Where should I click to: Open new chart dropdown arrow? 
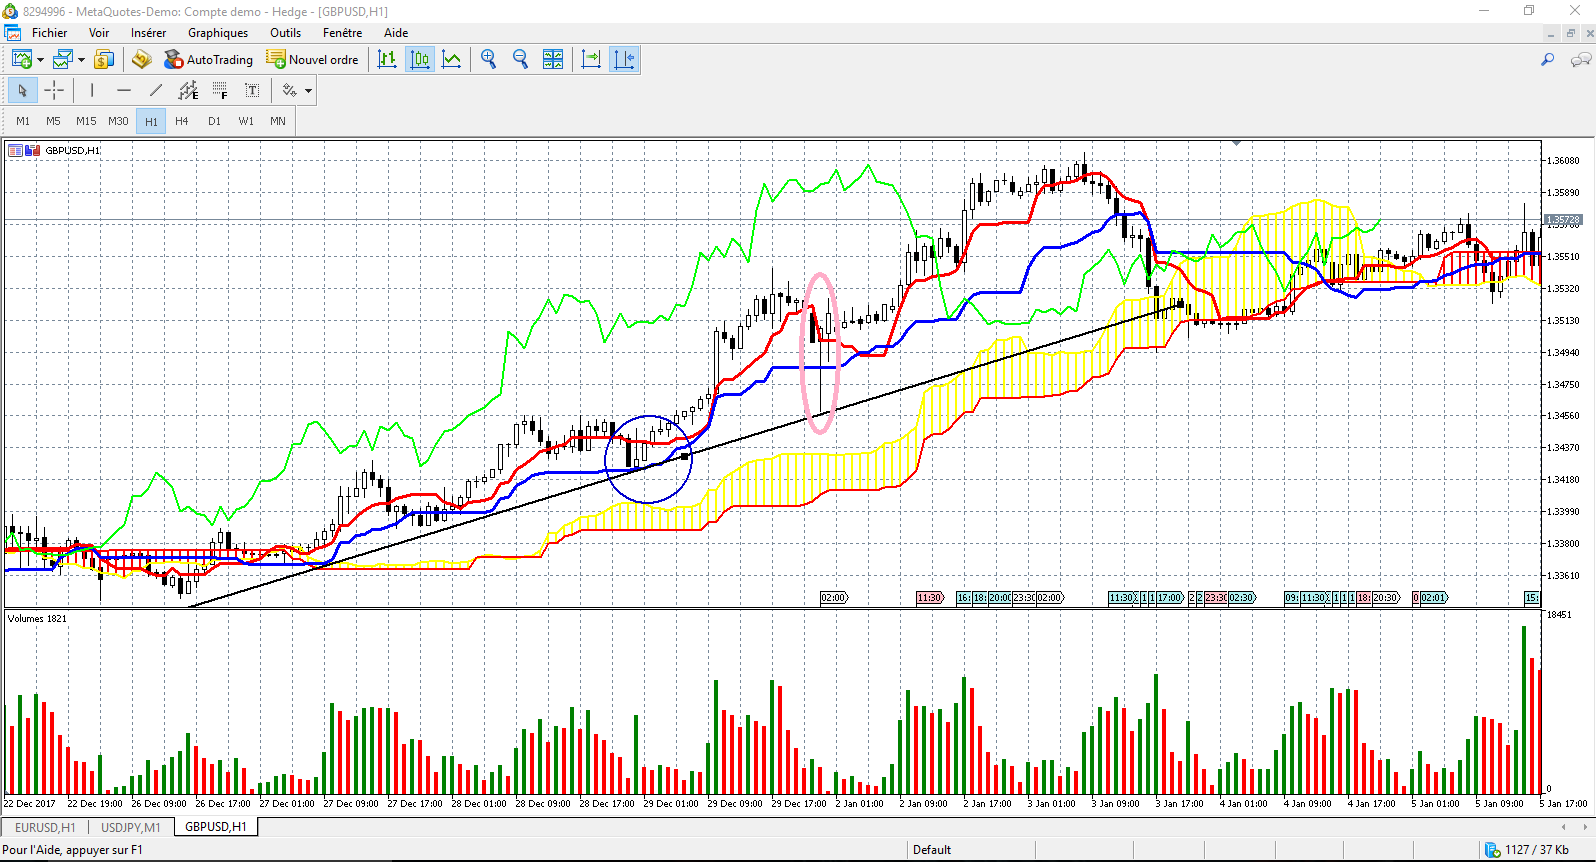coord(41,60)
